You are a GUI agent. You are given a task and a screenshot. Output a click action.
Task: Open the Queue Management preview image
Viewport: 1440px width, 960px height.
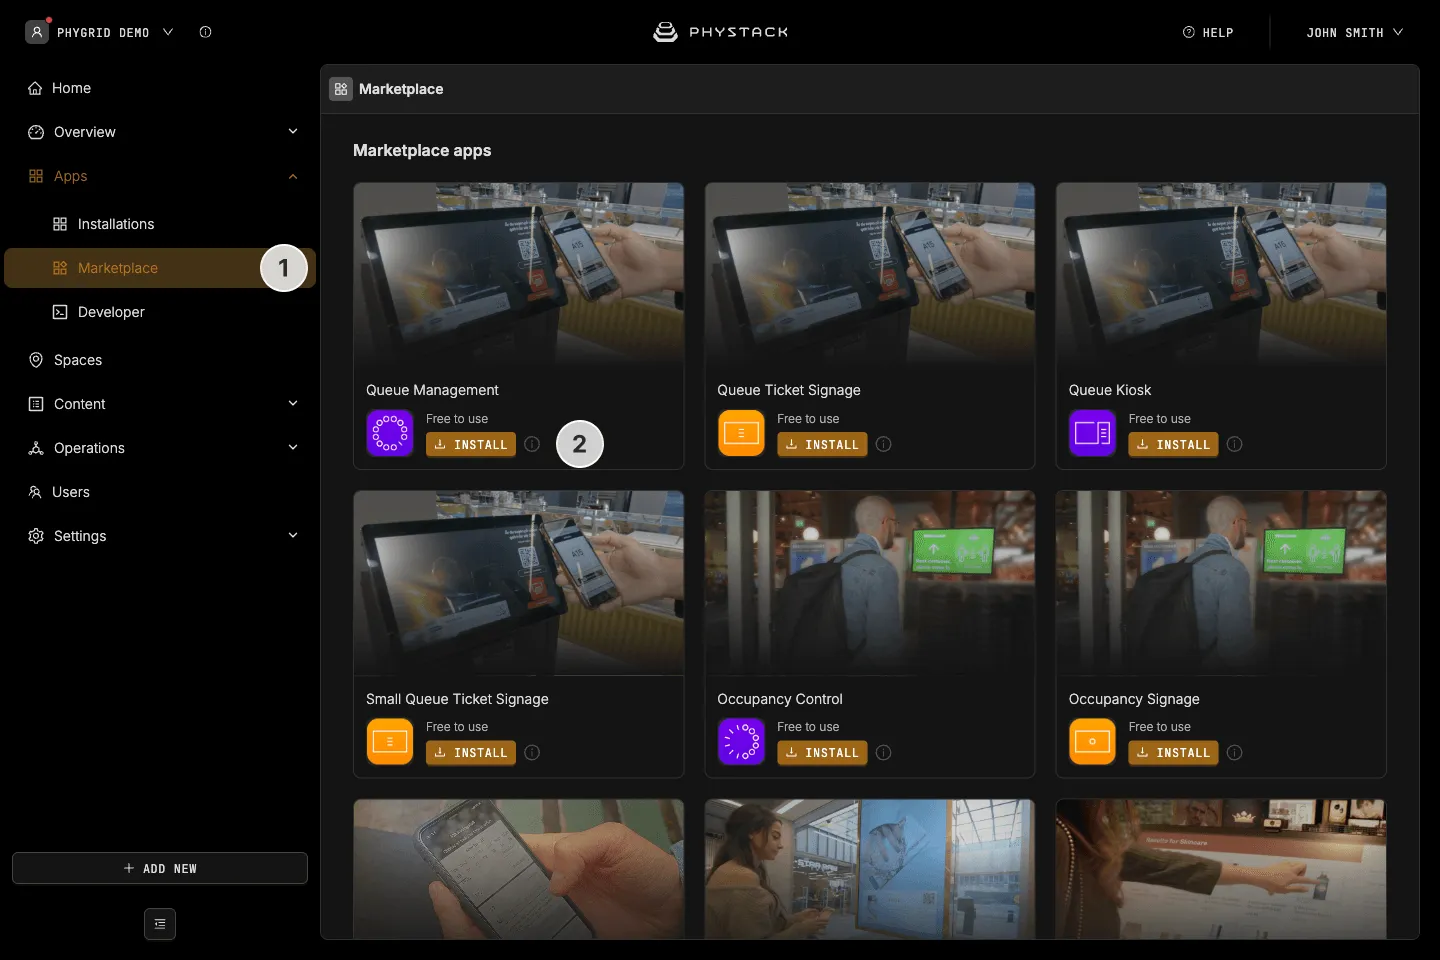(519, 275)
